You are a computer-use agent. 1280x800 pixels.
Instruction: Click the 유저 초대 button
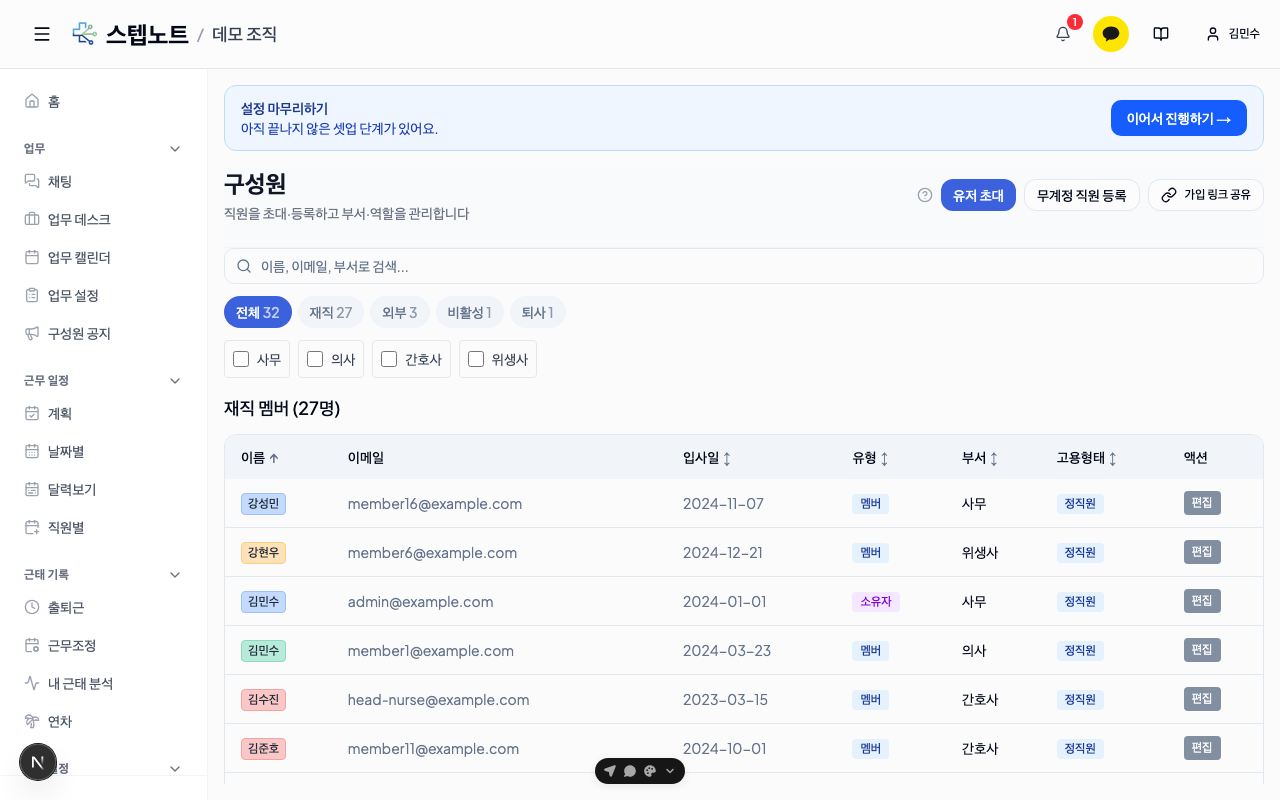[978, 195]
